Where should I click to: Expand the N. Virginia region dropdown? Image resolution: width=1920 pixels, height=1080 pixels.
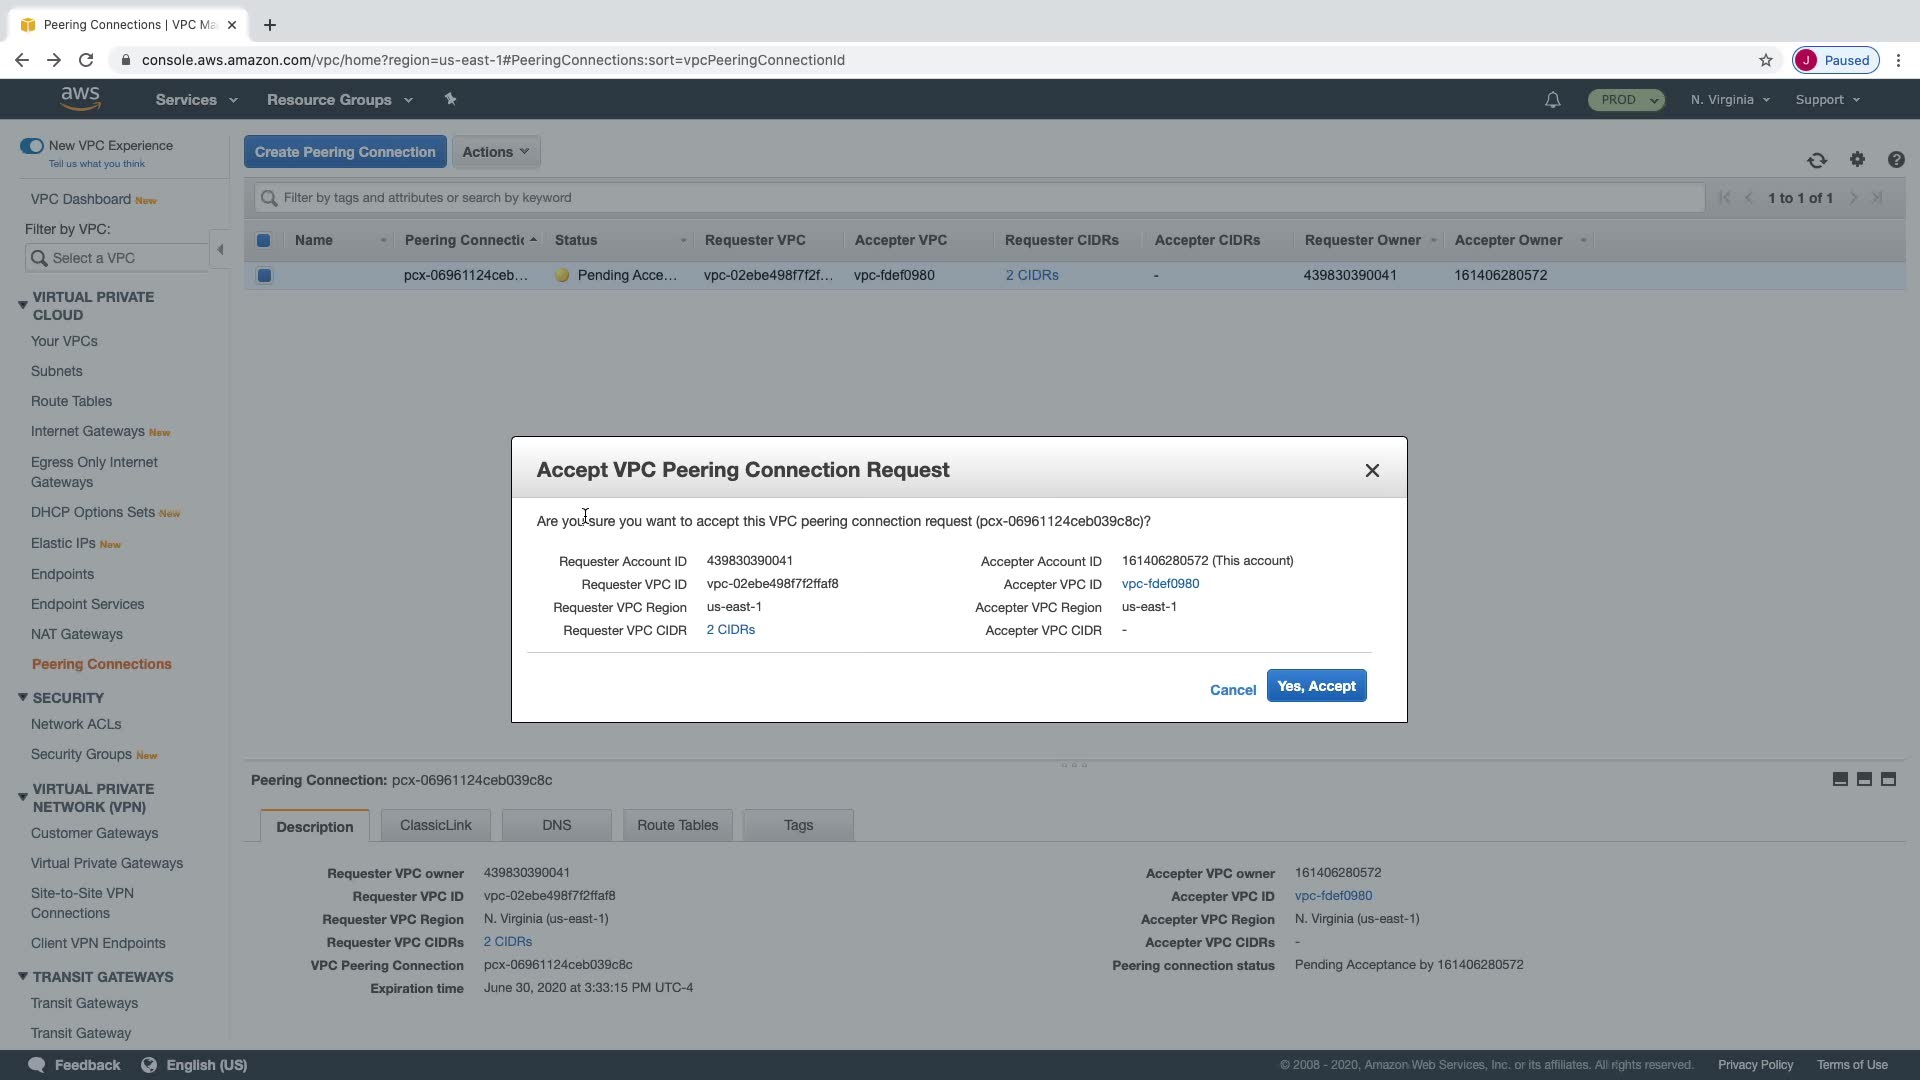tap(1730, 100)
